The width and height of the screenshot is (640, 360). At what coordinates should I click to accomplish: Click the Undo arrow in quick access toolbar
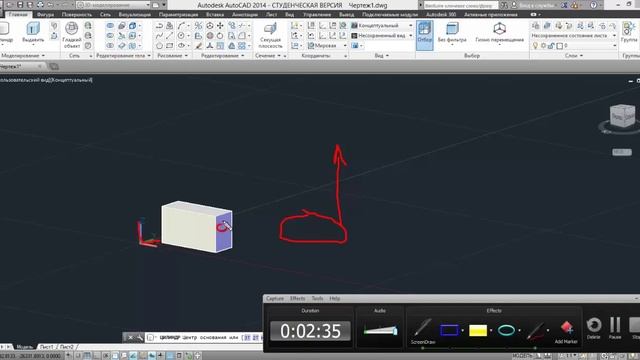[x=50, y=5]
